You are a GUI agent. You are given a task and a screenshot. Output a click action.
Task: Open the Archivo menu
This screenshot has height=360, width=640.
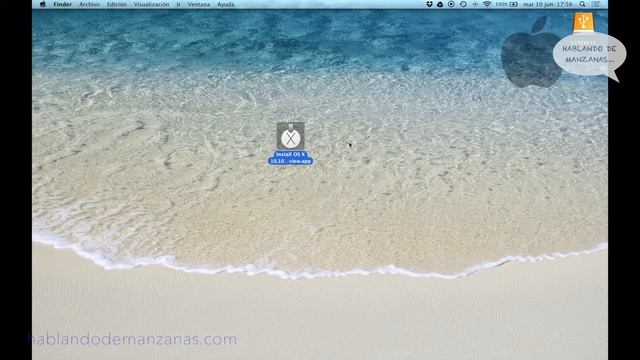pos(89,4)
